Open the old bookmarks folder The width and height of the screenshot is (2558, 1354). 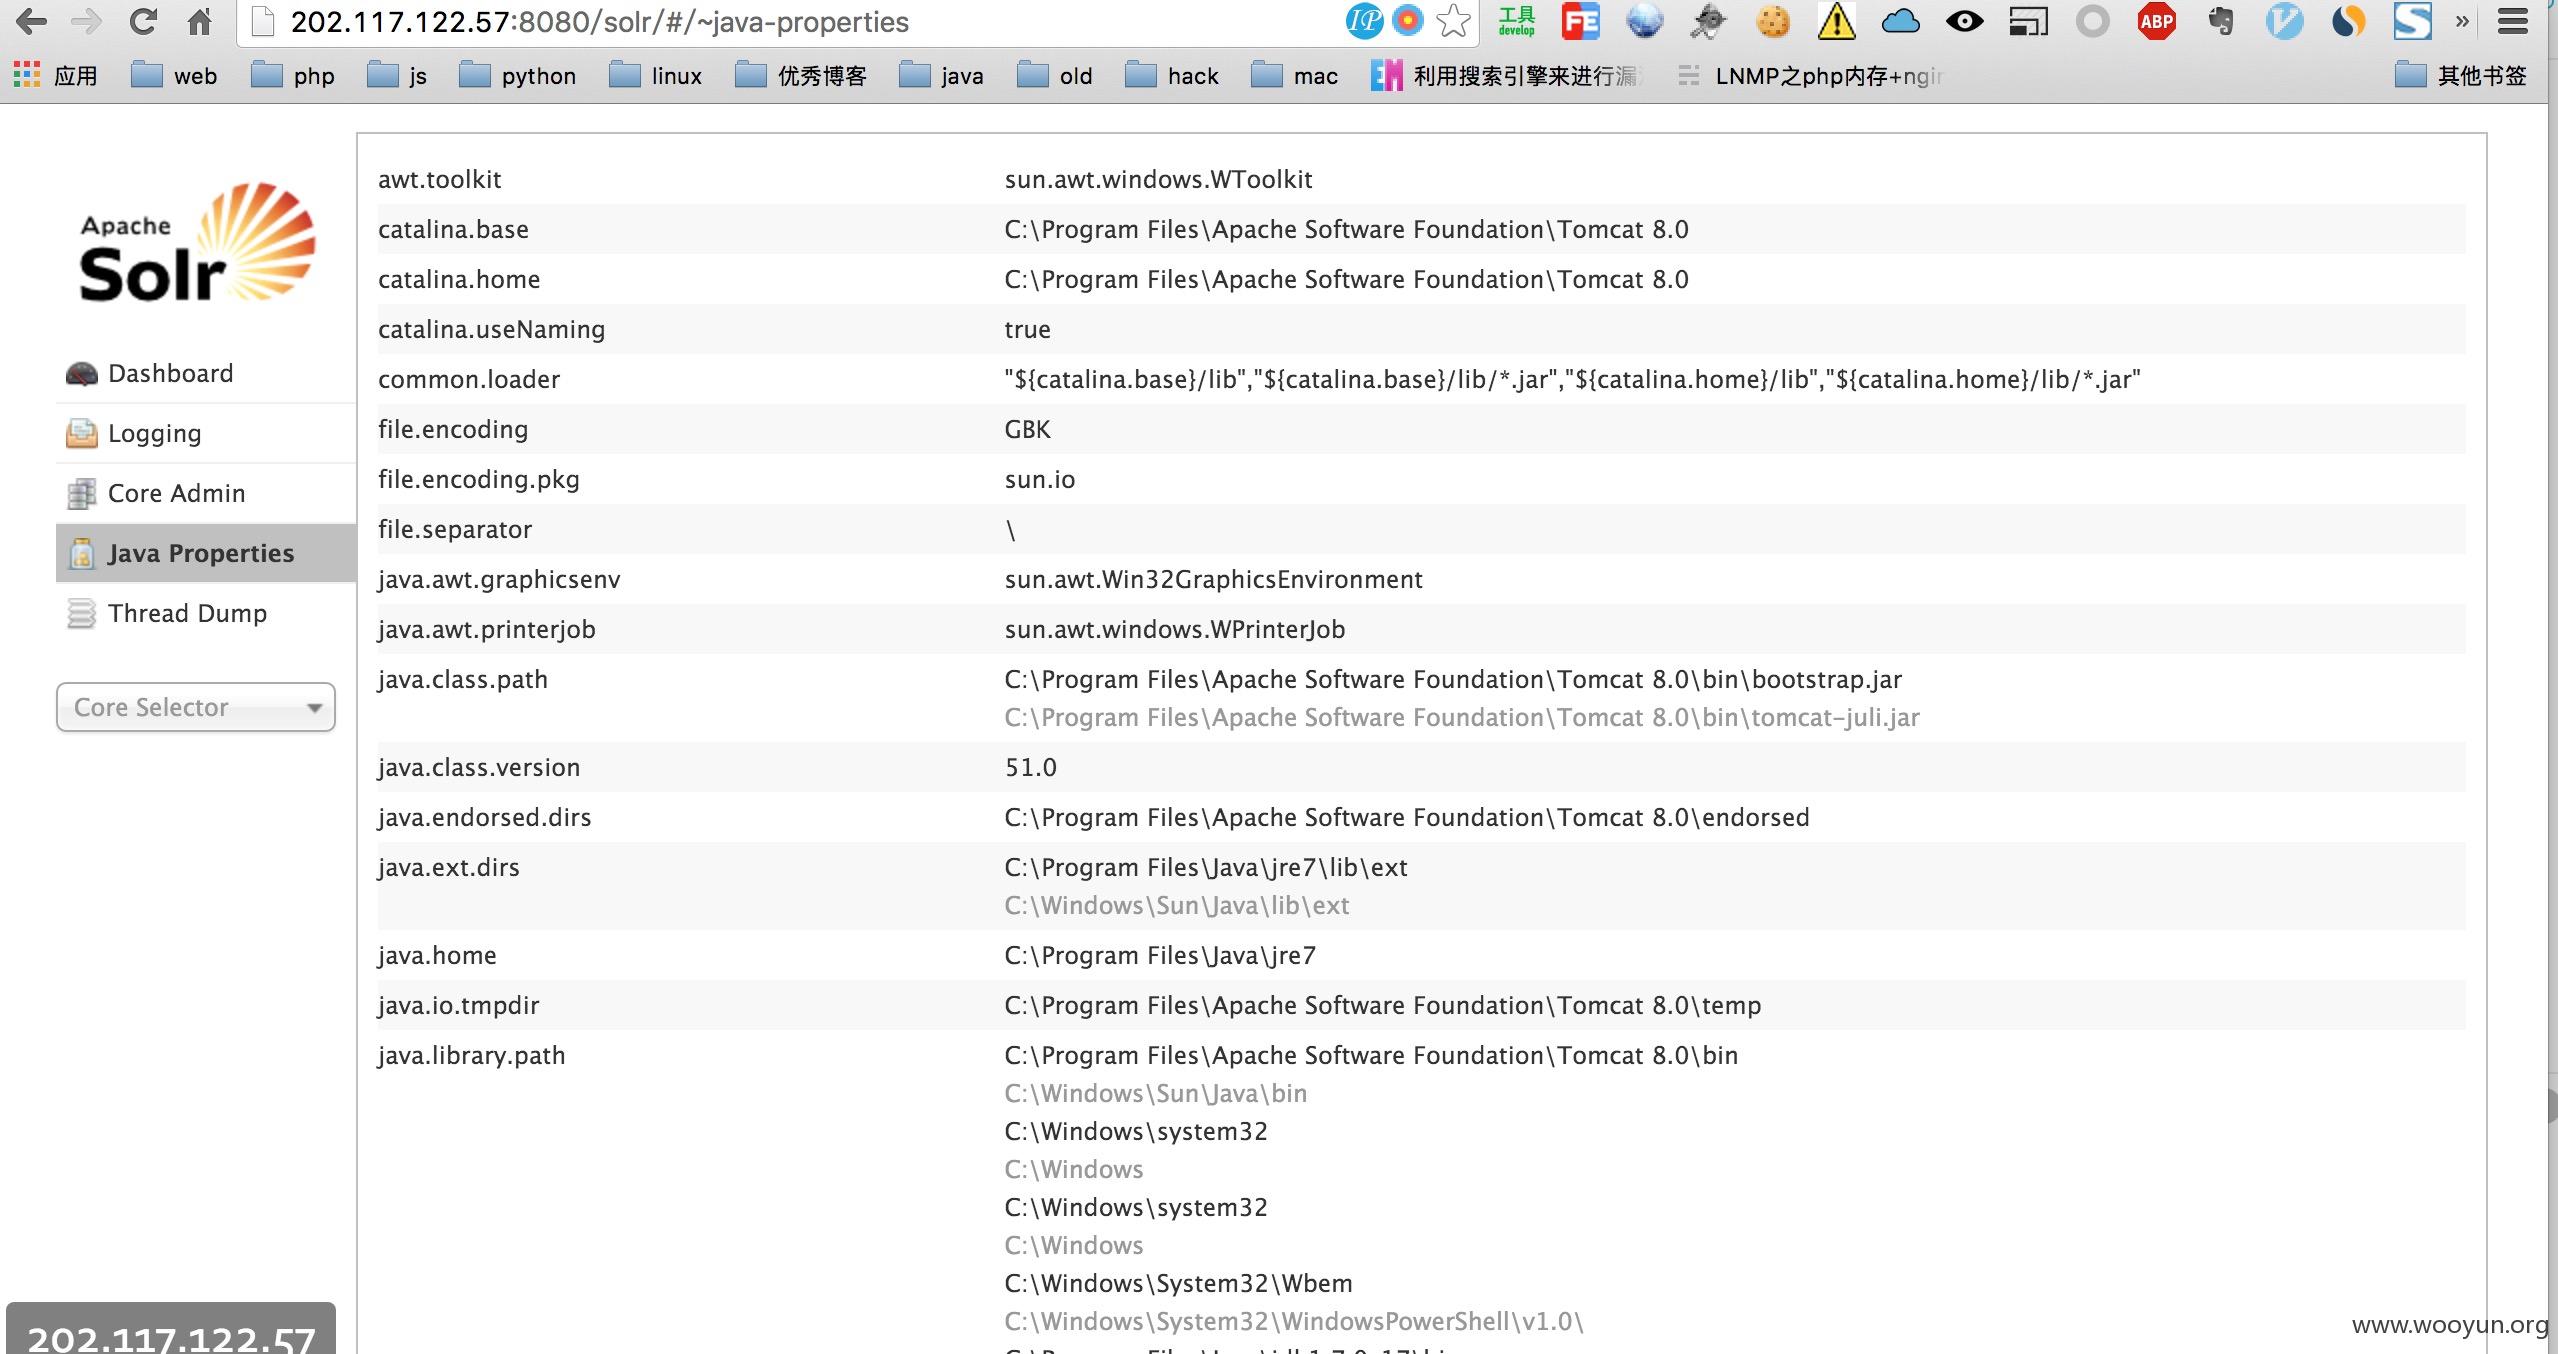pyautogui.click(x=1055, y=76)
